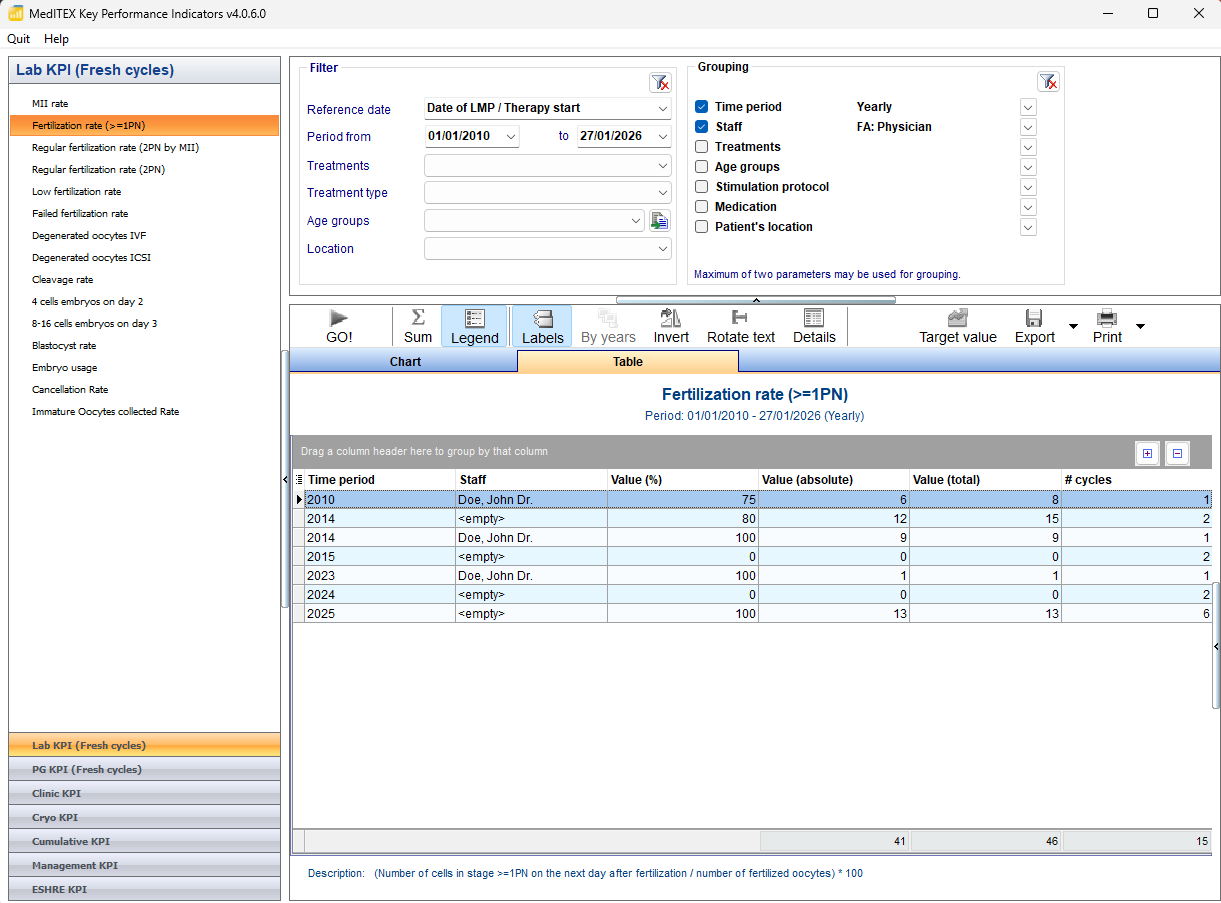
Task: Click the 2023 Doe, John Dr. staff cell
Action: coord(531,575)
